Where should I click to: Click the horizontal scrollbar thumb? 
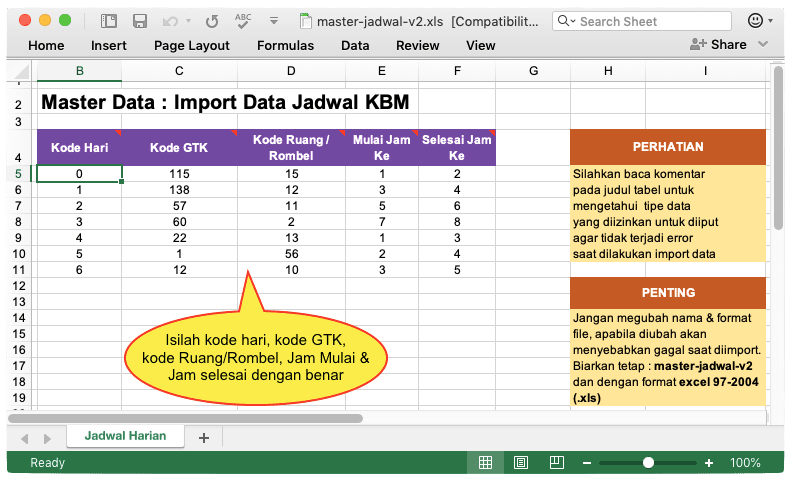[185, 418]
